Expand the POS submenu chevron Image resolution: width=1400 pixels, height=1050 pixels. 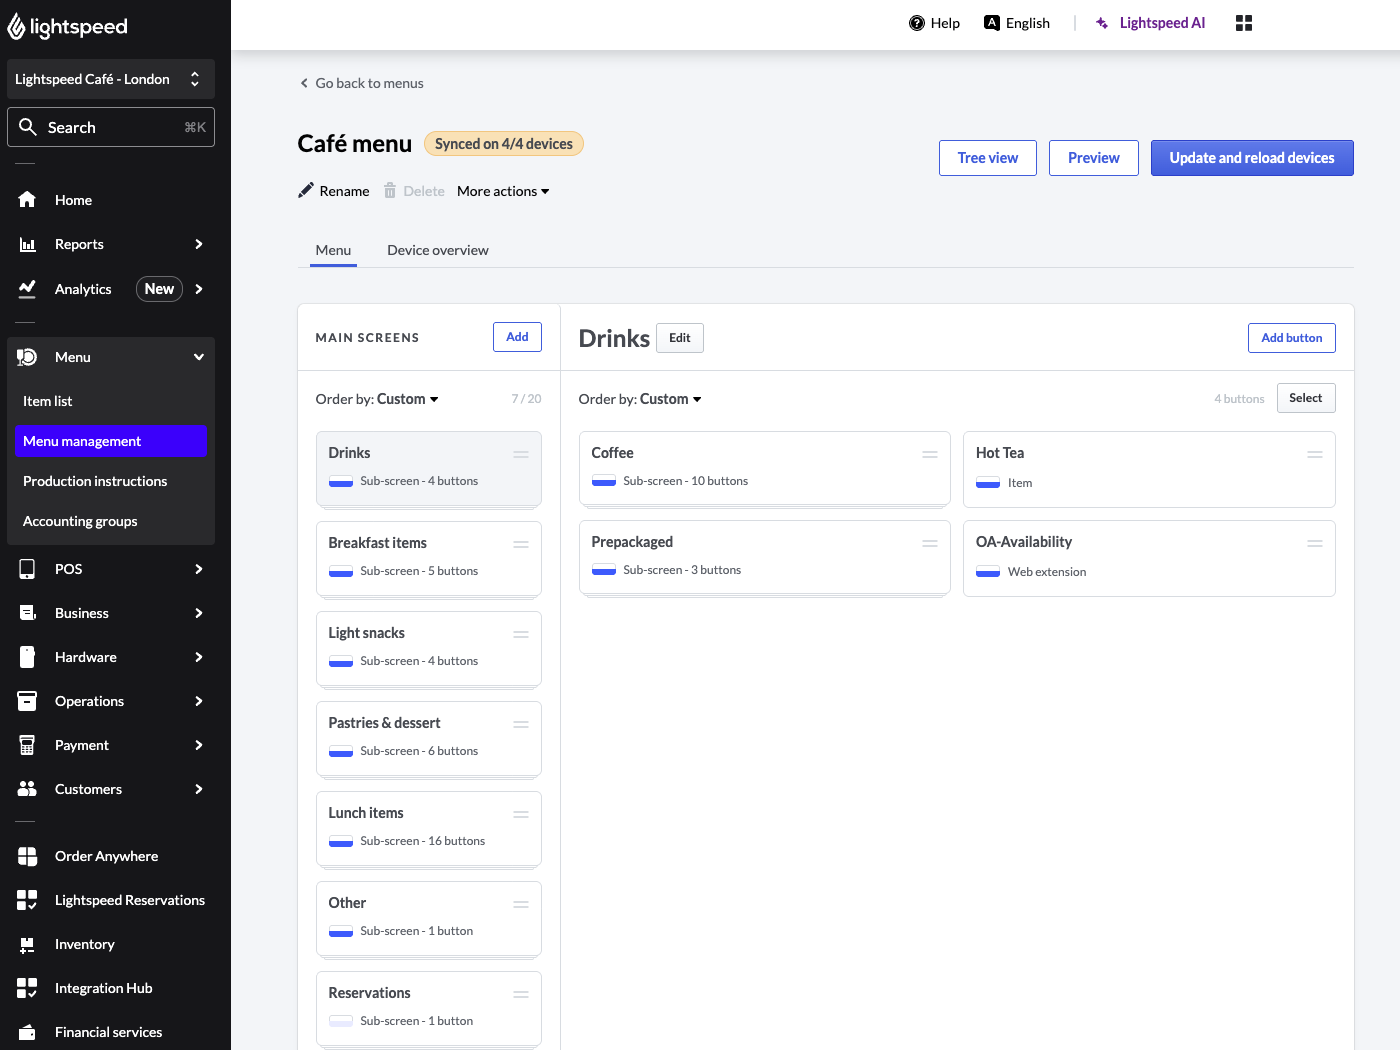pos(199,569)
